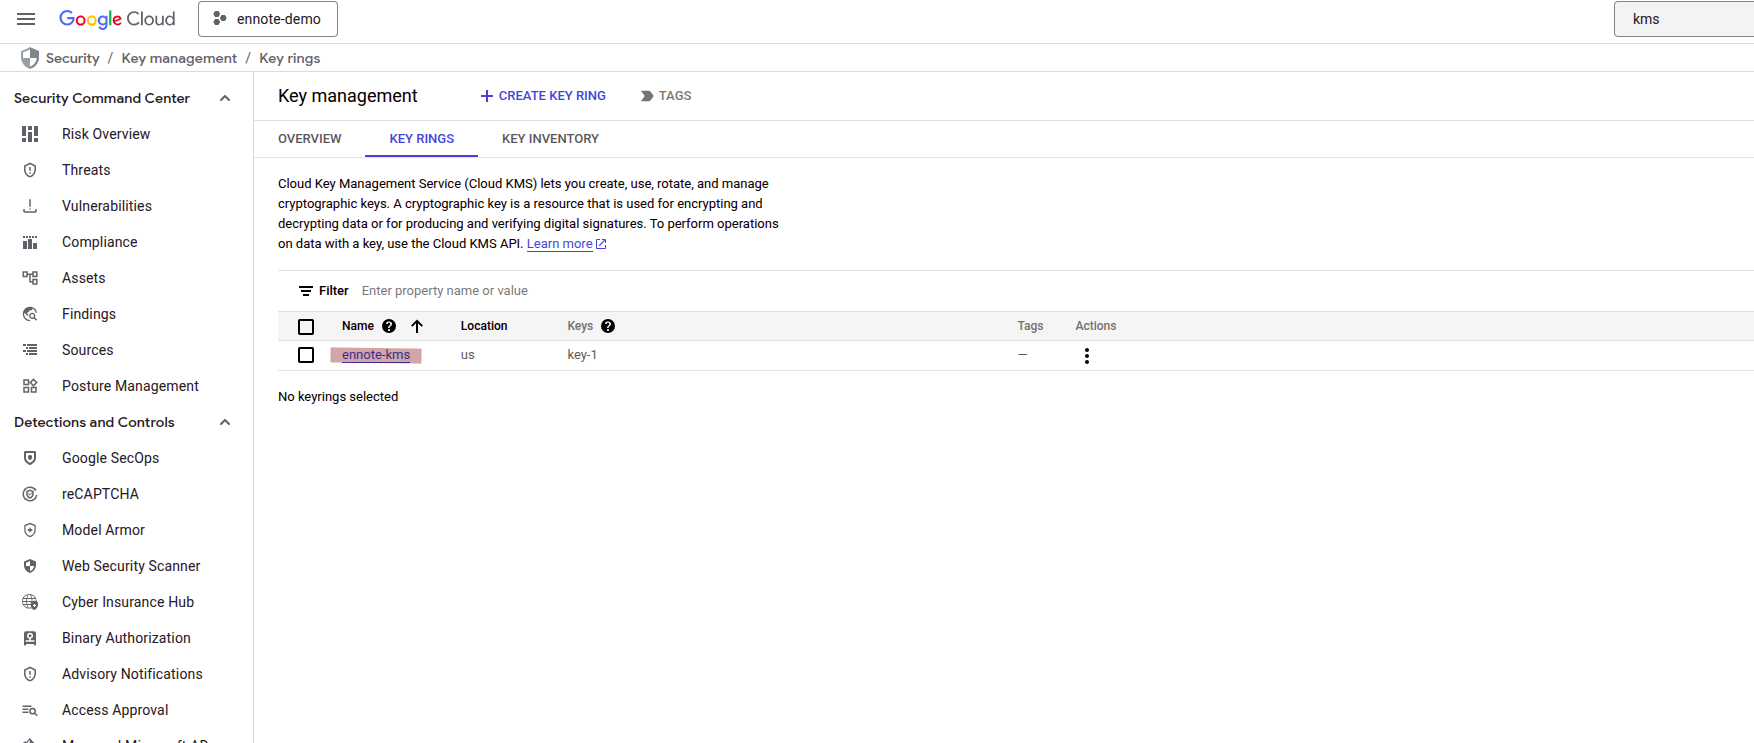Image resolution: width=1754 pixels, height=743 pixels.
Task: Click the Google Cloud logo
Action: tap(117, 19)
